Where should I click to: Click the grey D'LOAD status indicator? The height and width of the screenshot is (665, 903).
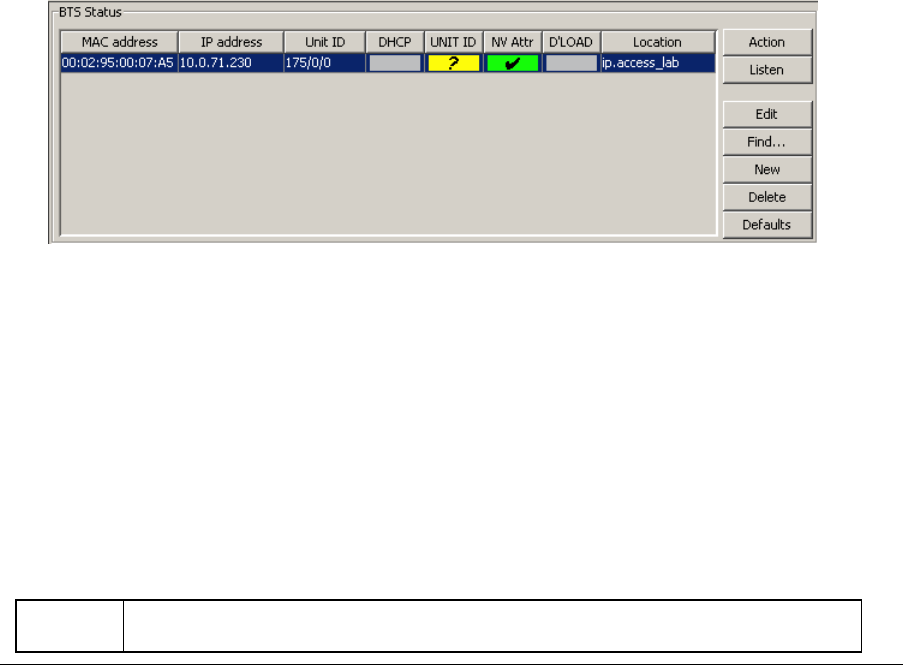[x=571, y=63]
